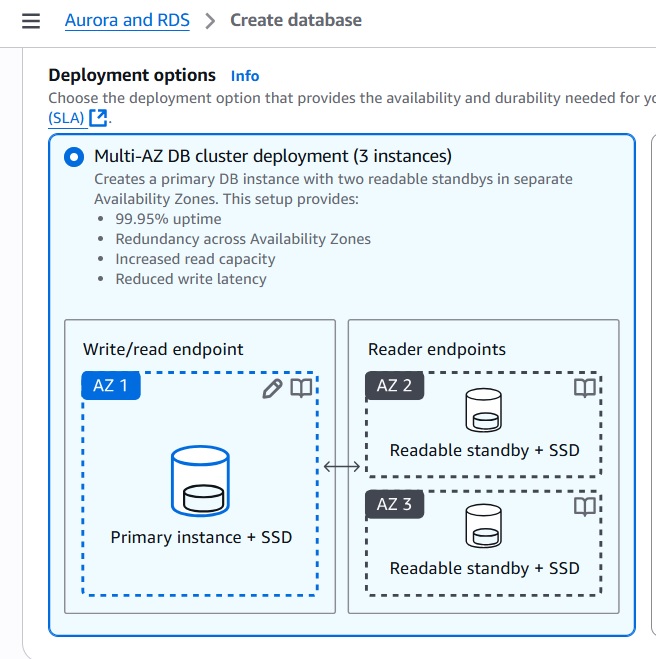Click the Create database breadcrumb text
Screen dimensions: 656x659
point(296,20)
